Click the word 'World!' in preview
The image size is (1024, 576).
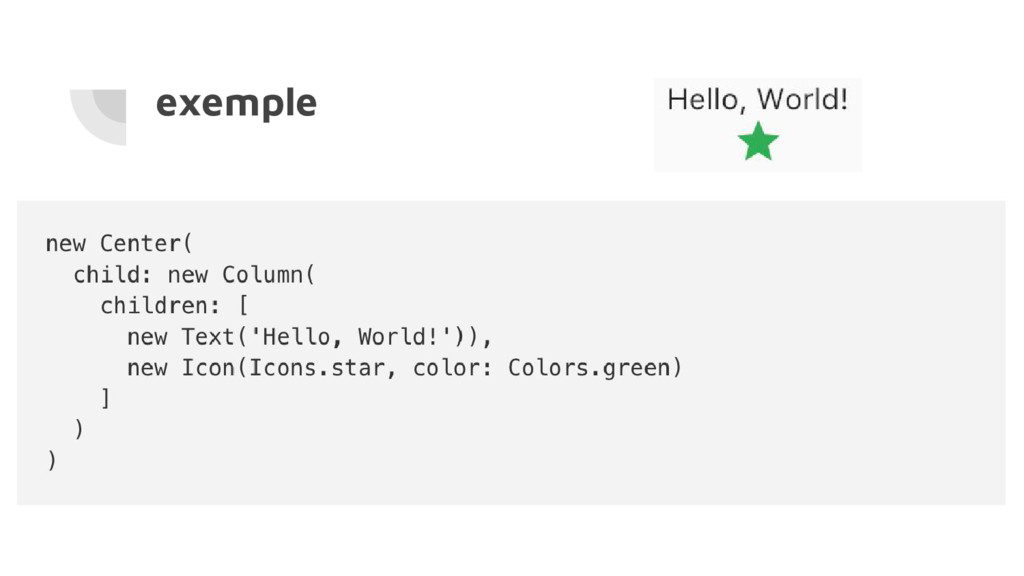[802, 100]
